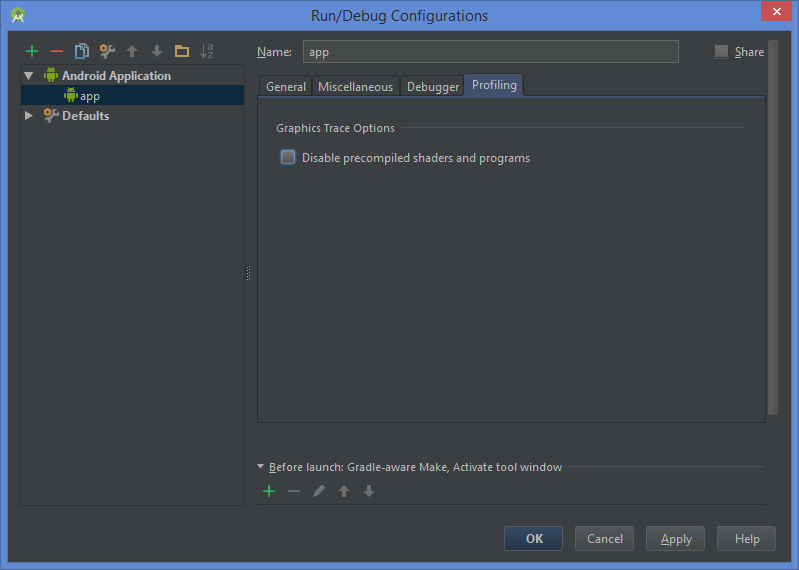This screenshot has height=570, width=799.
Task: Open the Miscellaneous tab
Action: pyautogui.click(x=355, y=87)
